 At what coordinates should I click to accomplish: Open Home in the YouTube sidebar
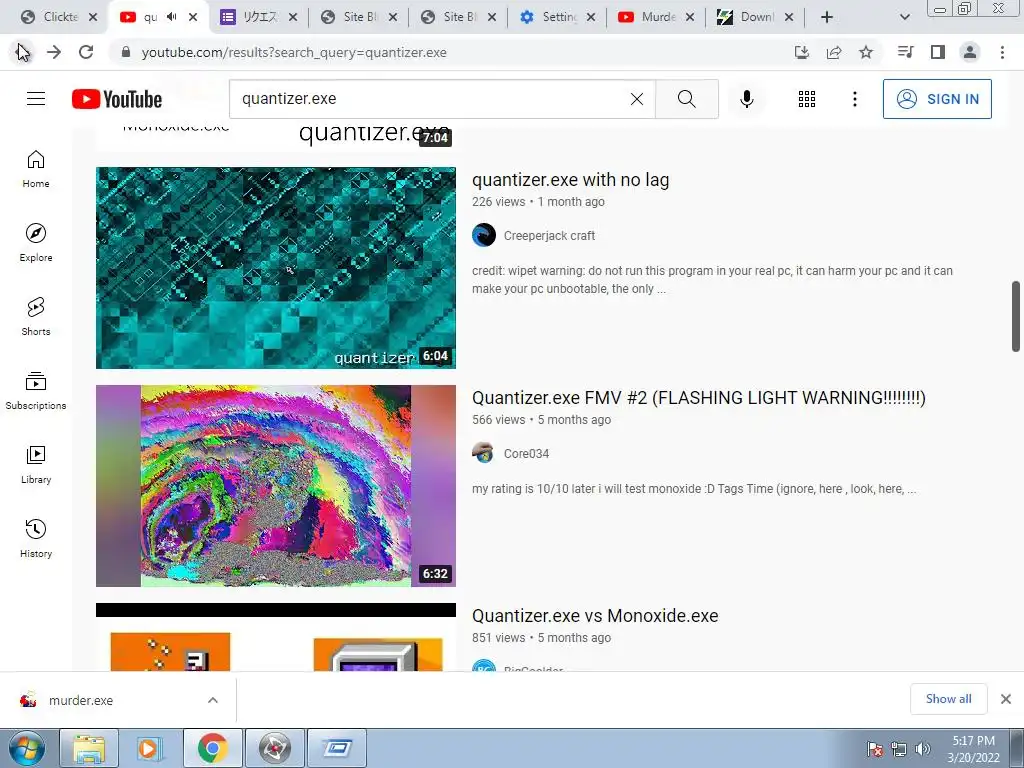[36, 169]
